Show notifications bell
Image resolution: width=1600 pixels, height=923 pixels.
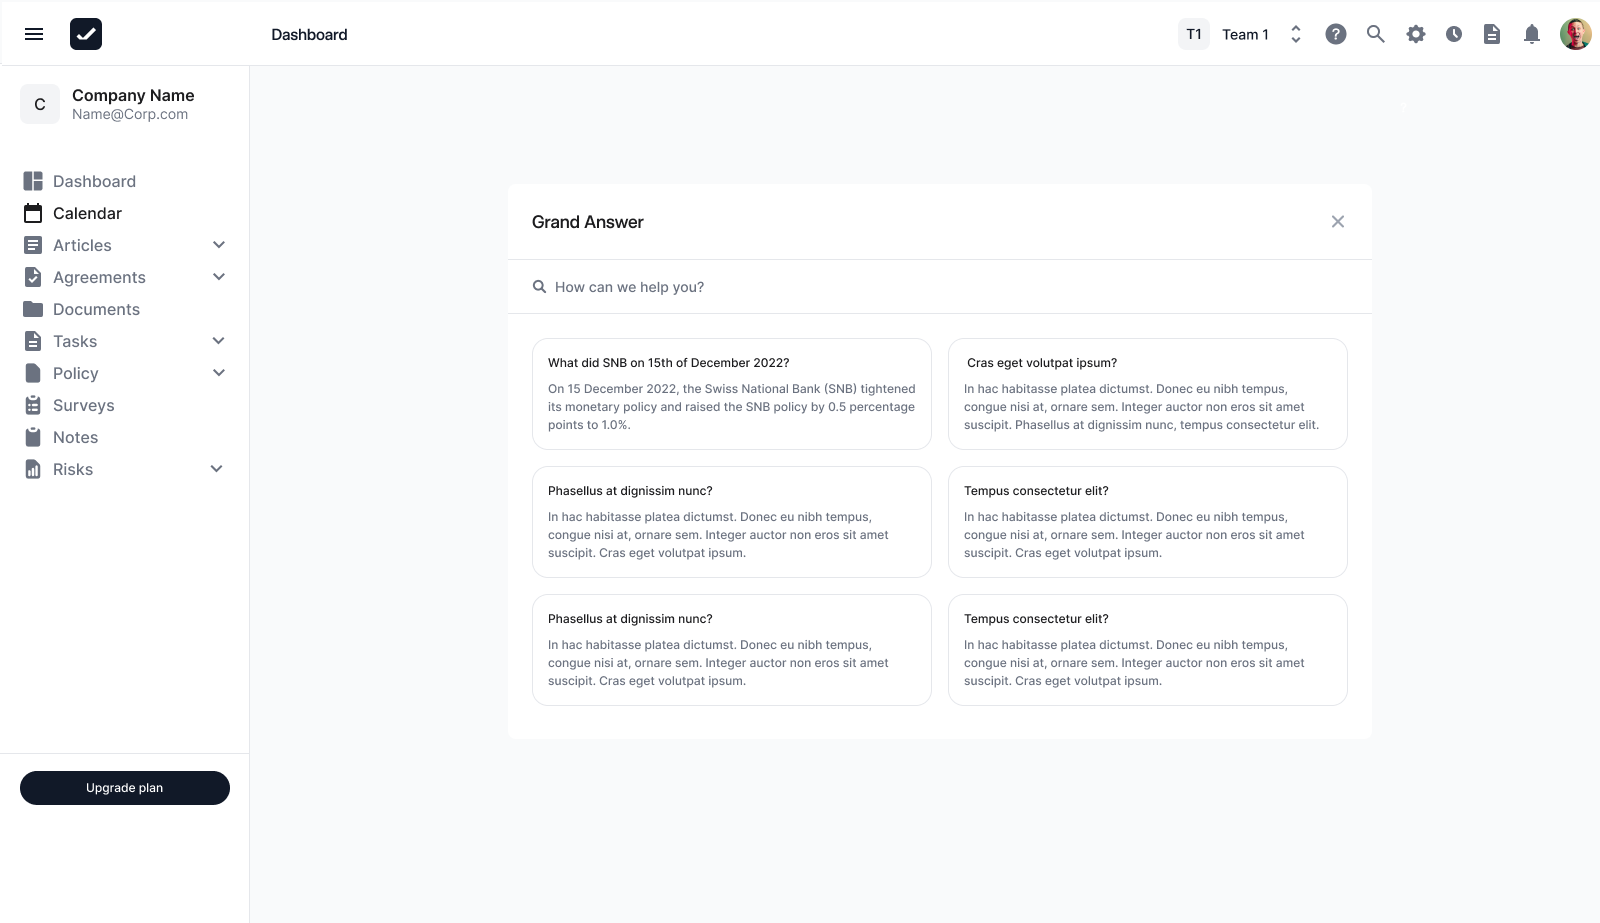[1532, 34]
